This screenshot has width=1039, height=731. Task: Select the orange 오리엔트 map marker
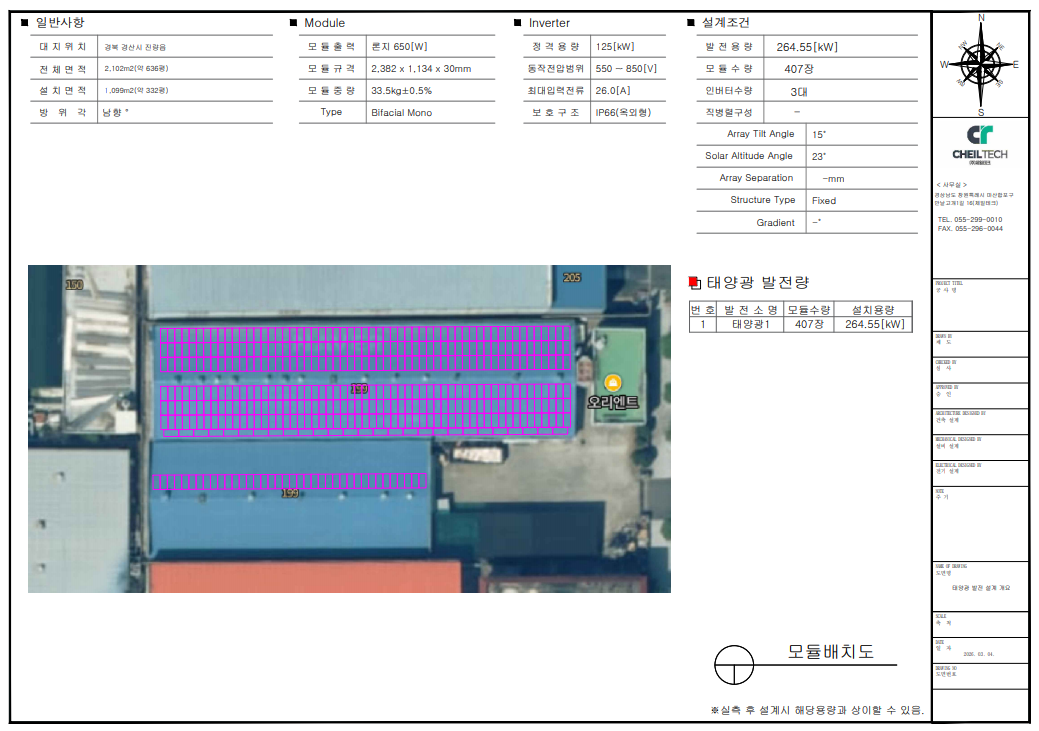(613, 383)
